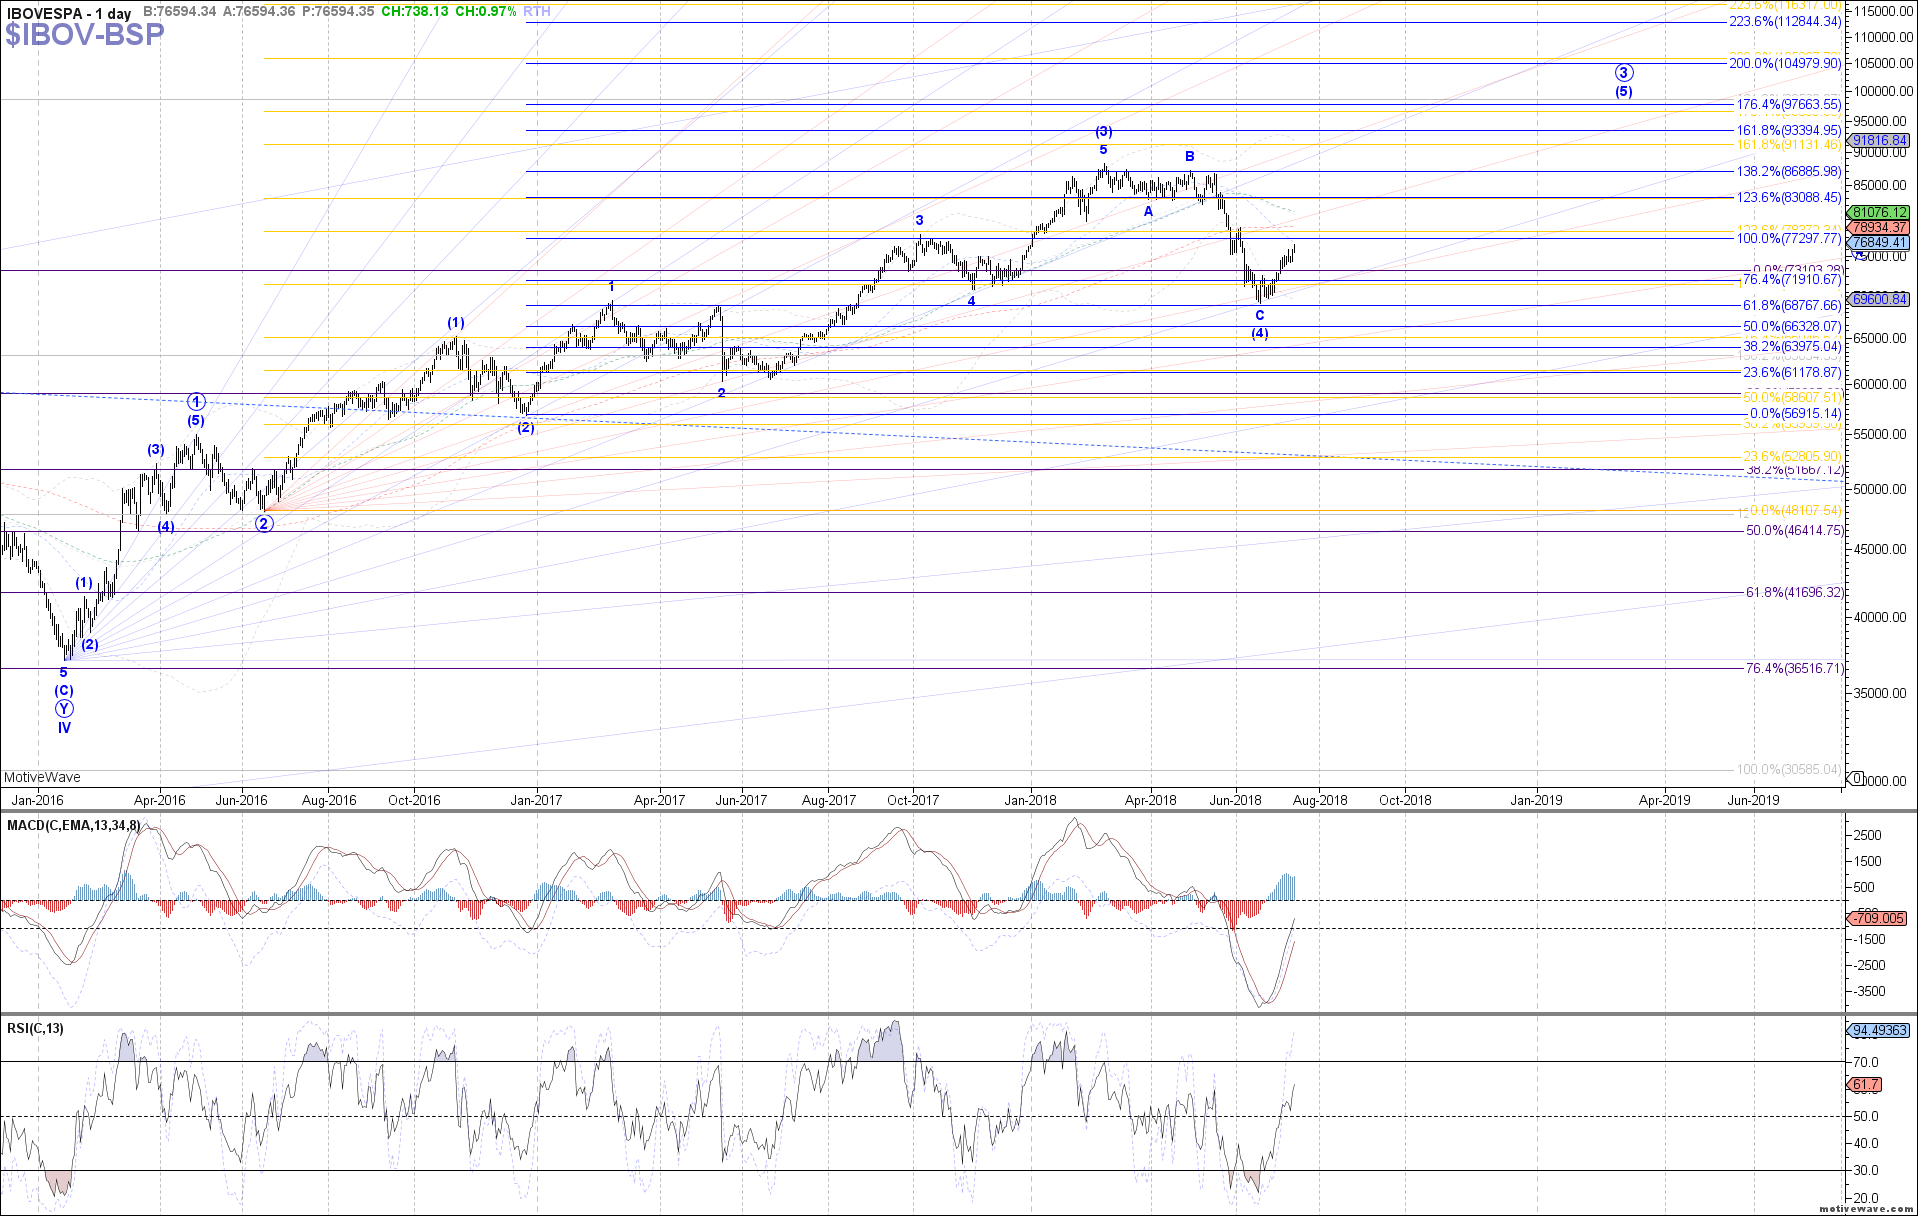Select Fibonacci label '0.0%(56915.14)'

click(1795, 414)
